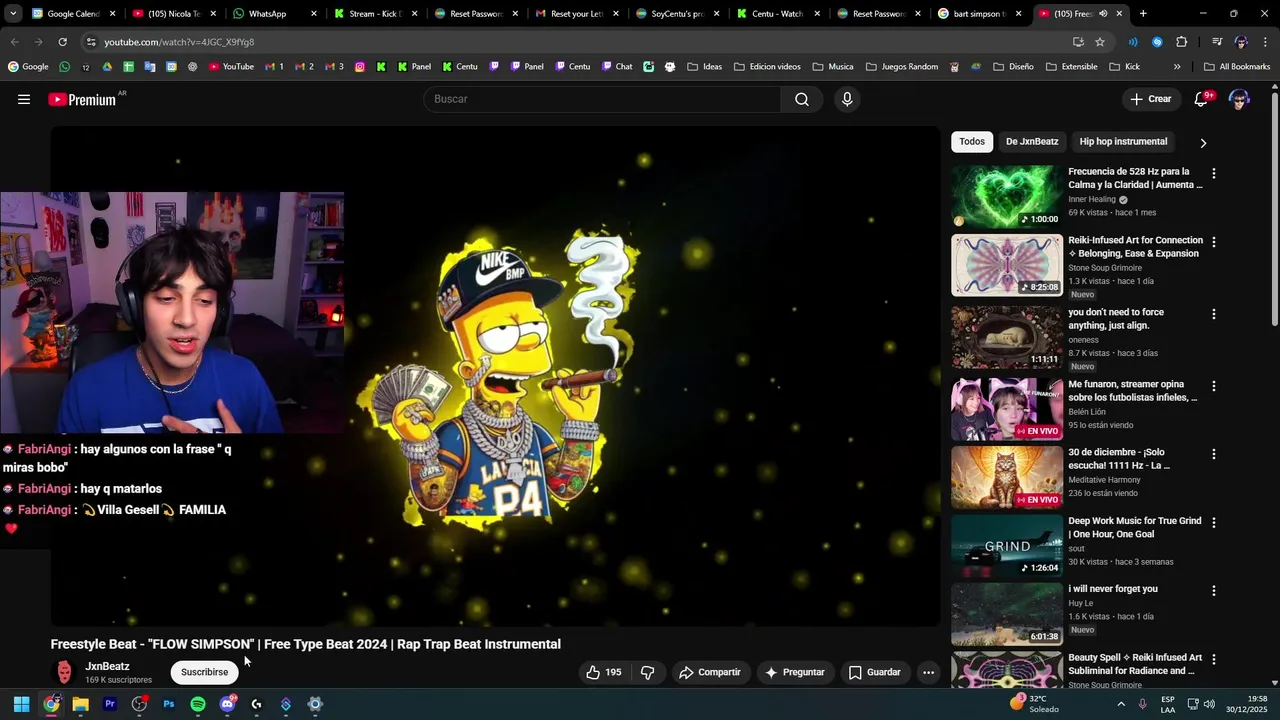Open All Bookmarks folder

pyautogui.click(x=1237, y=67)
